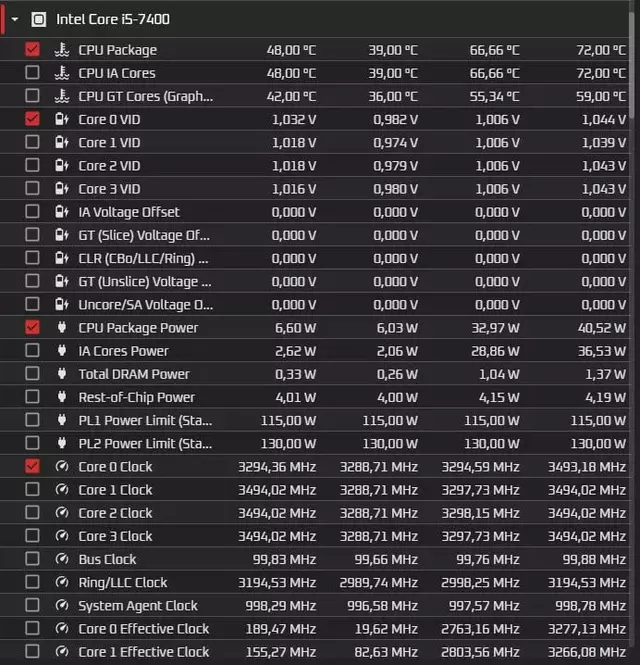Click the gauge icon beside Core 2 Clock
The width and height of the screenshot is (640, 665).
(x=62, y=512)
